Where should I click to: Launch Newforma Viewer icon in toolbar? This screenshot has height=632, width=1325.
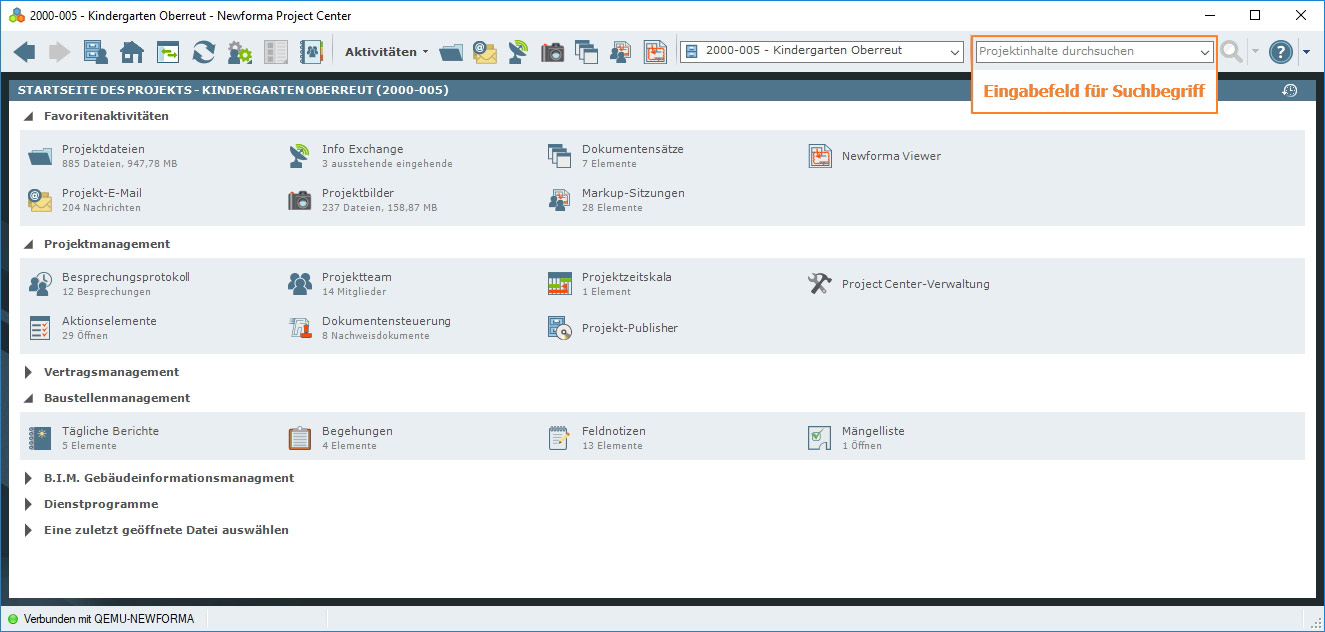655,52
